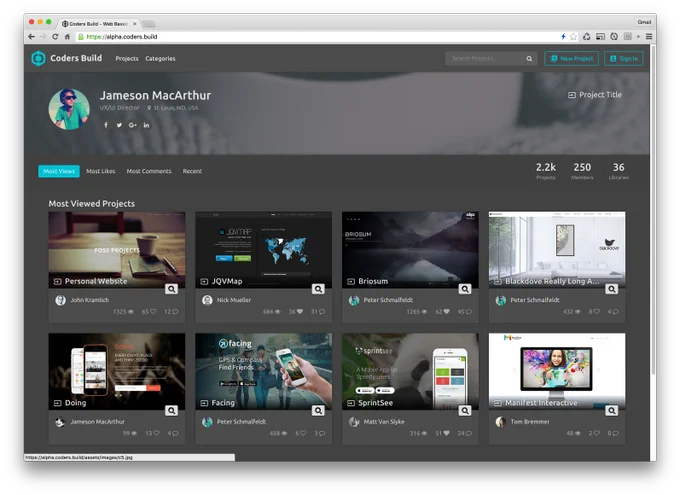
Task: Open the JQVMap project thumbnail
Action: click(263, 250)
